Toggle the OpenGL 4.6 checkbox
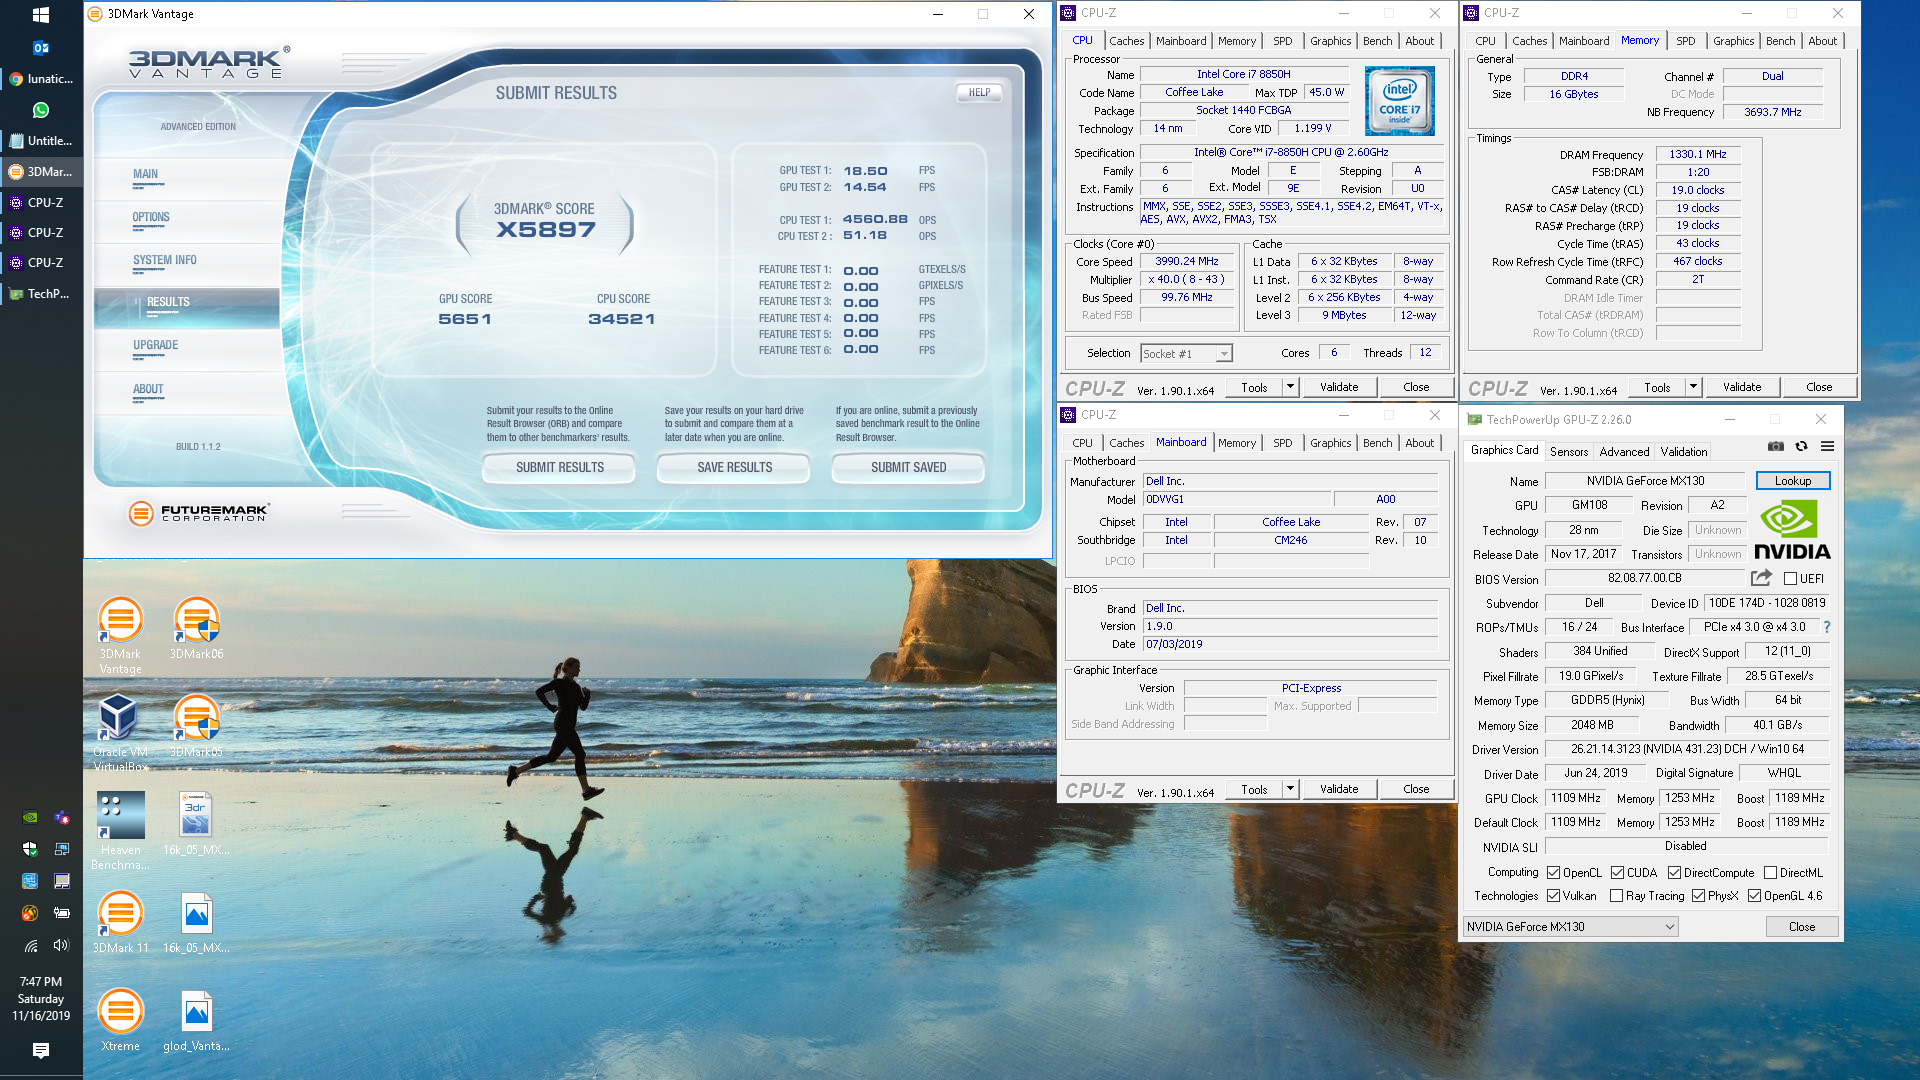 click(x=1754, y=896)
